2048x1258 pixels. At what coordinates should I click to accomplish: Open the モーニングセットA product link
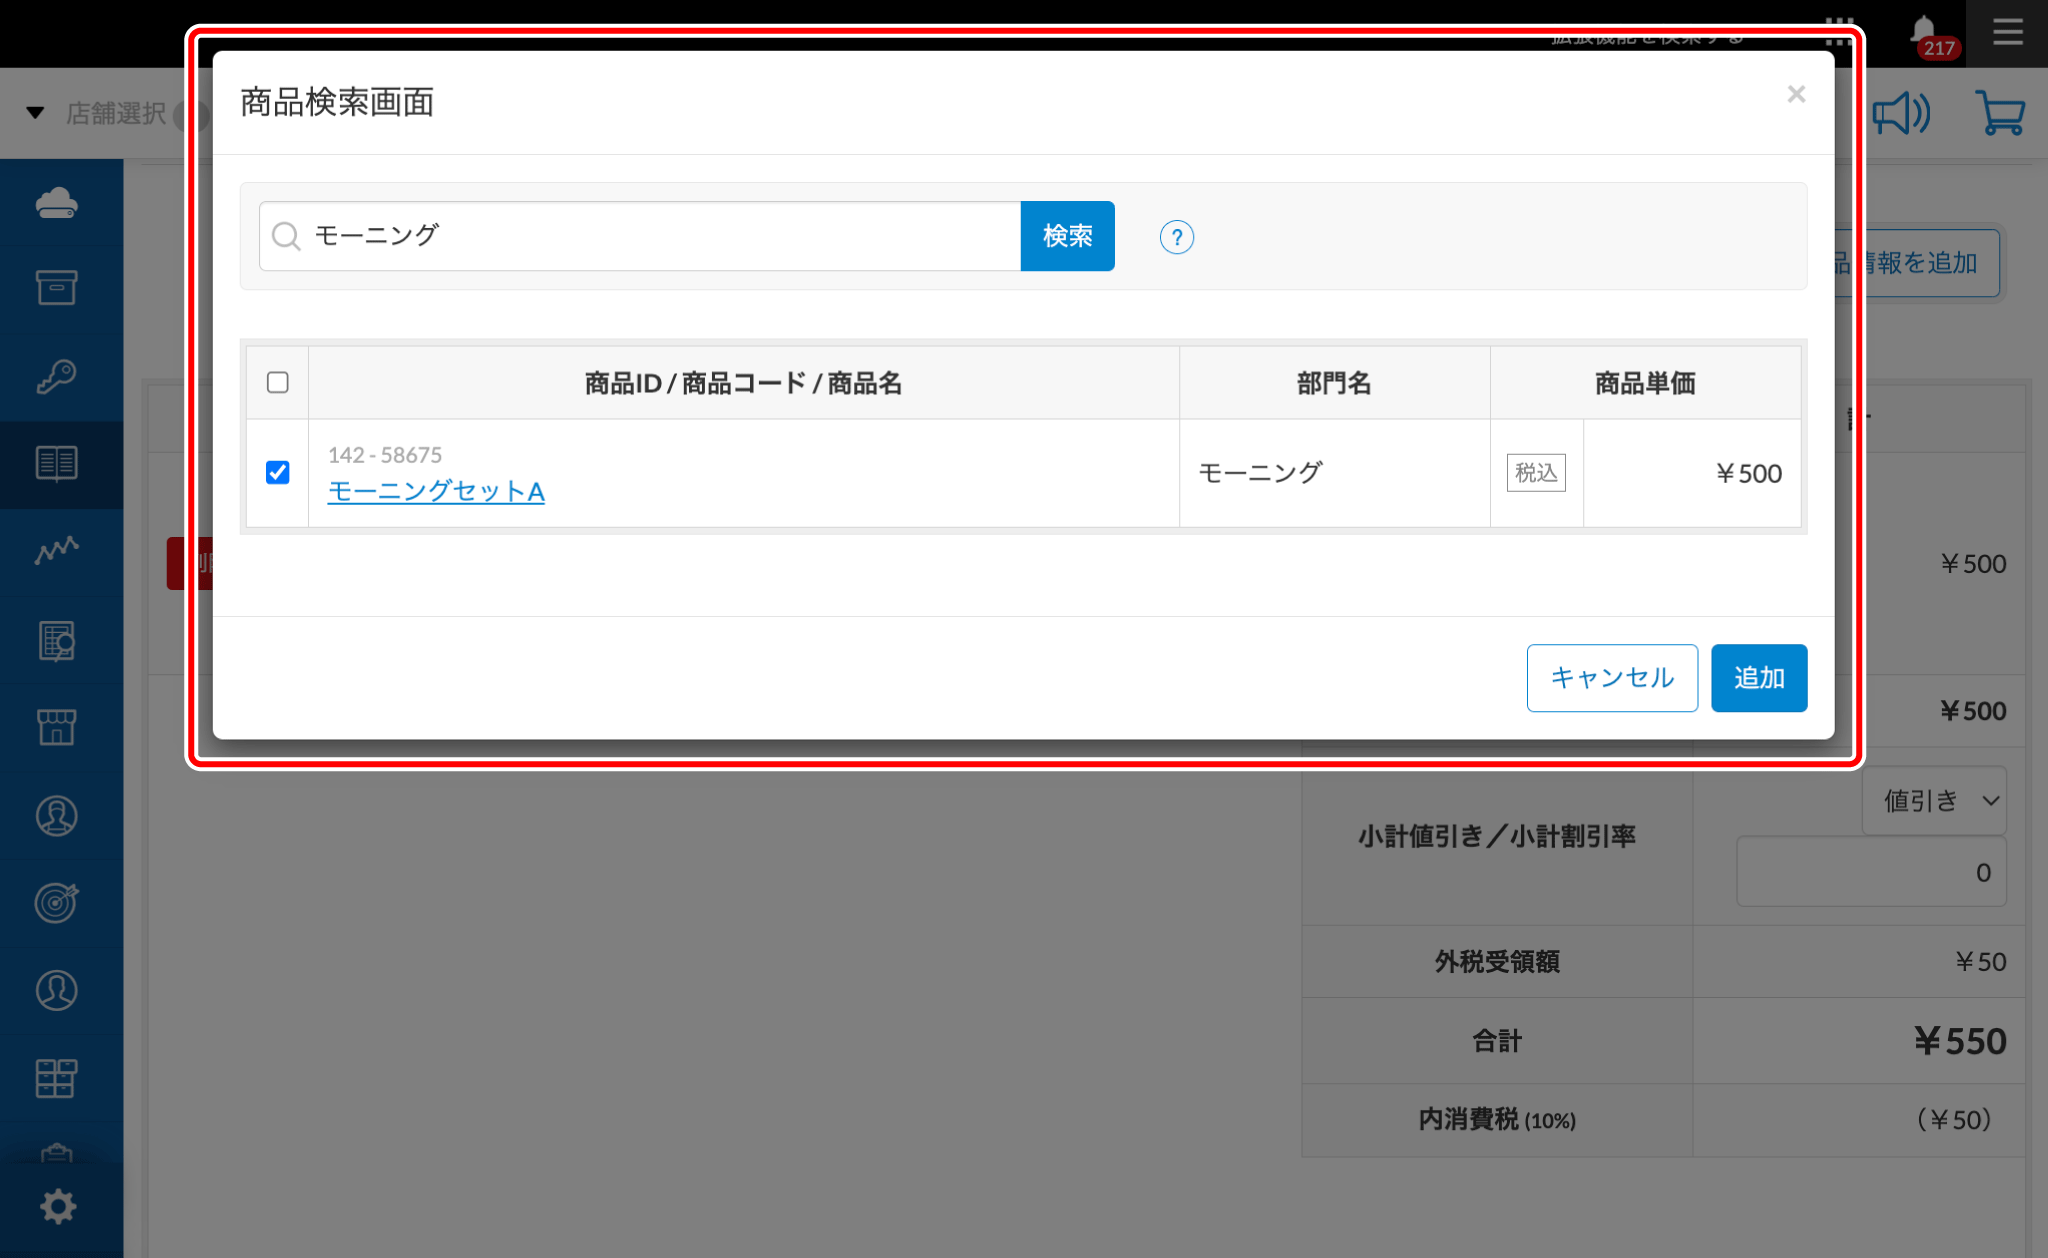click(x=436, y=491)
